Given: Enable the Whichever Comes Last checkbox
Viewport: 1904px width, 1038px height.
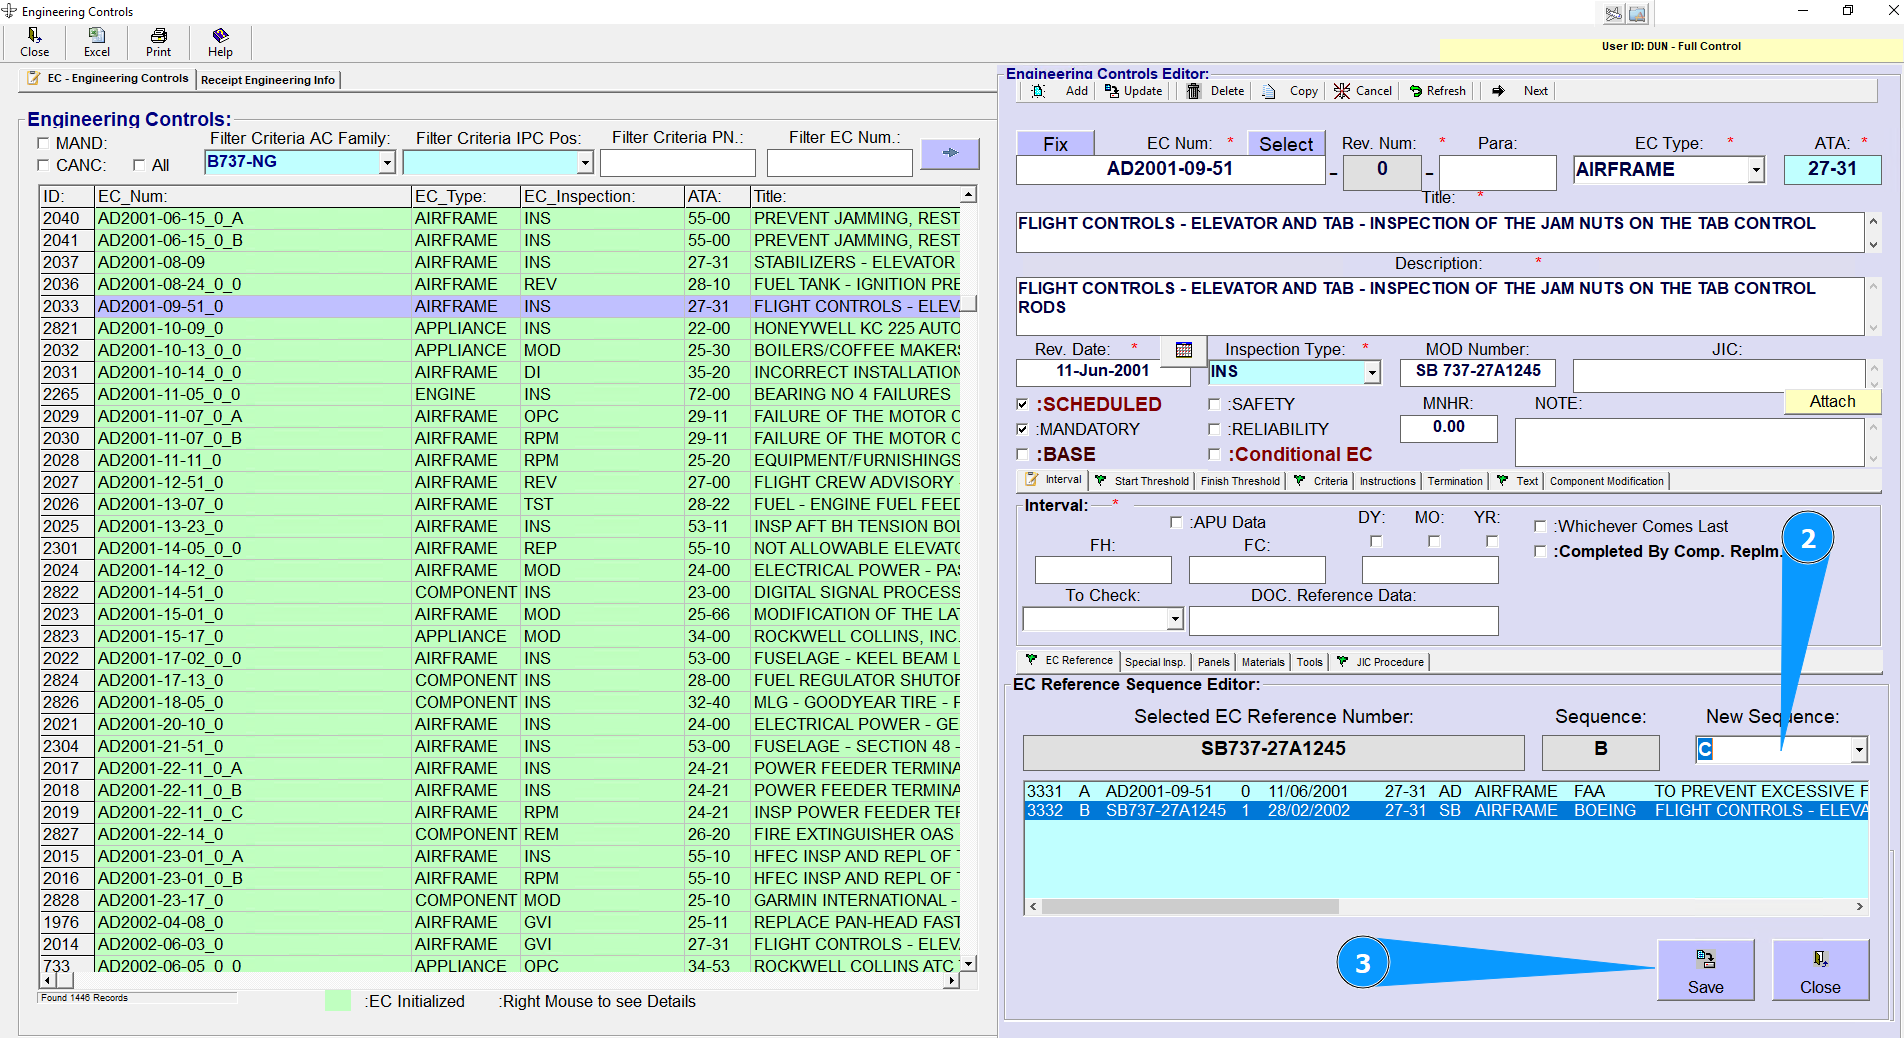Looking at the screenshot, I should (1540, 526).
